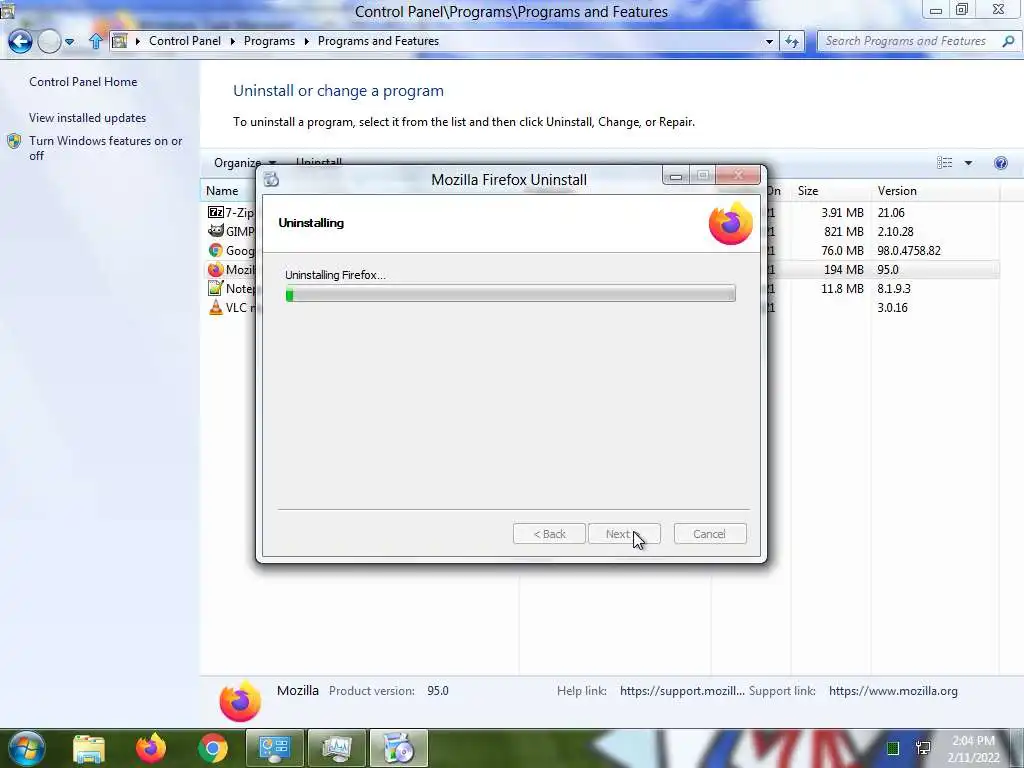
Task: Launch Firefox from the taskbar
Action: point(151,748)
